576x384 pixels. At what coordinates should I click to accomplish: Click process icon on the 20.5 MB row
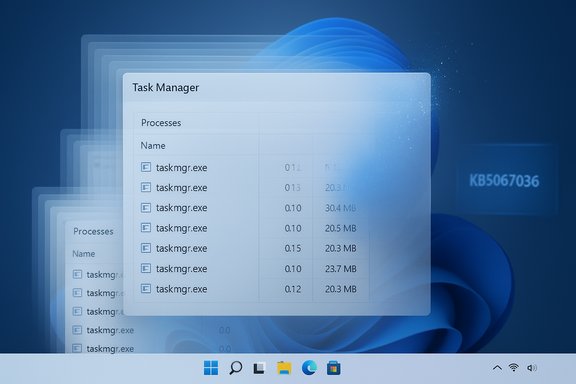pyautogui.click(x=146, y=228)
